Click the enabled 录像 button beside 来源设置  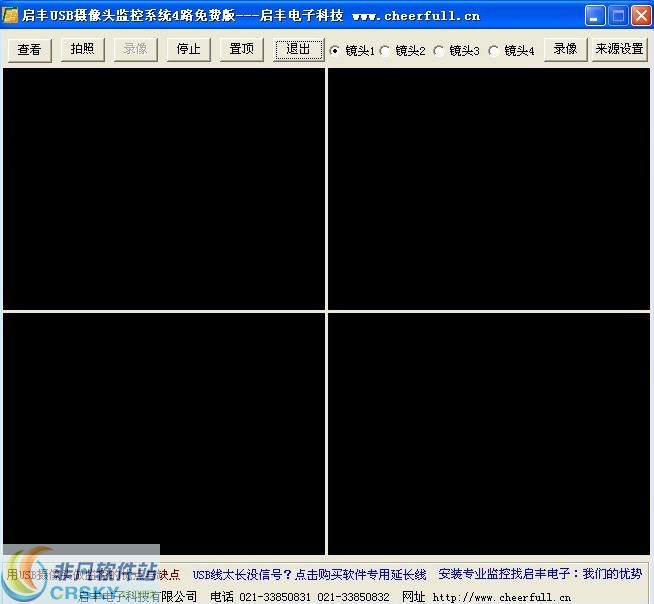[565, 49]
